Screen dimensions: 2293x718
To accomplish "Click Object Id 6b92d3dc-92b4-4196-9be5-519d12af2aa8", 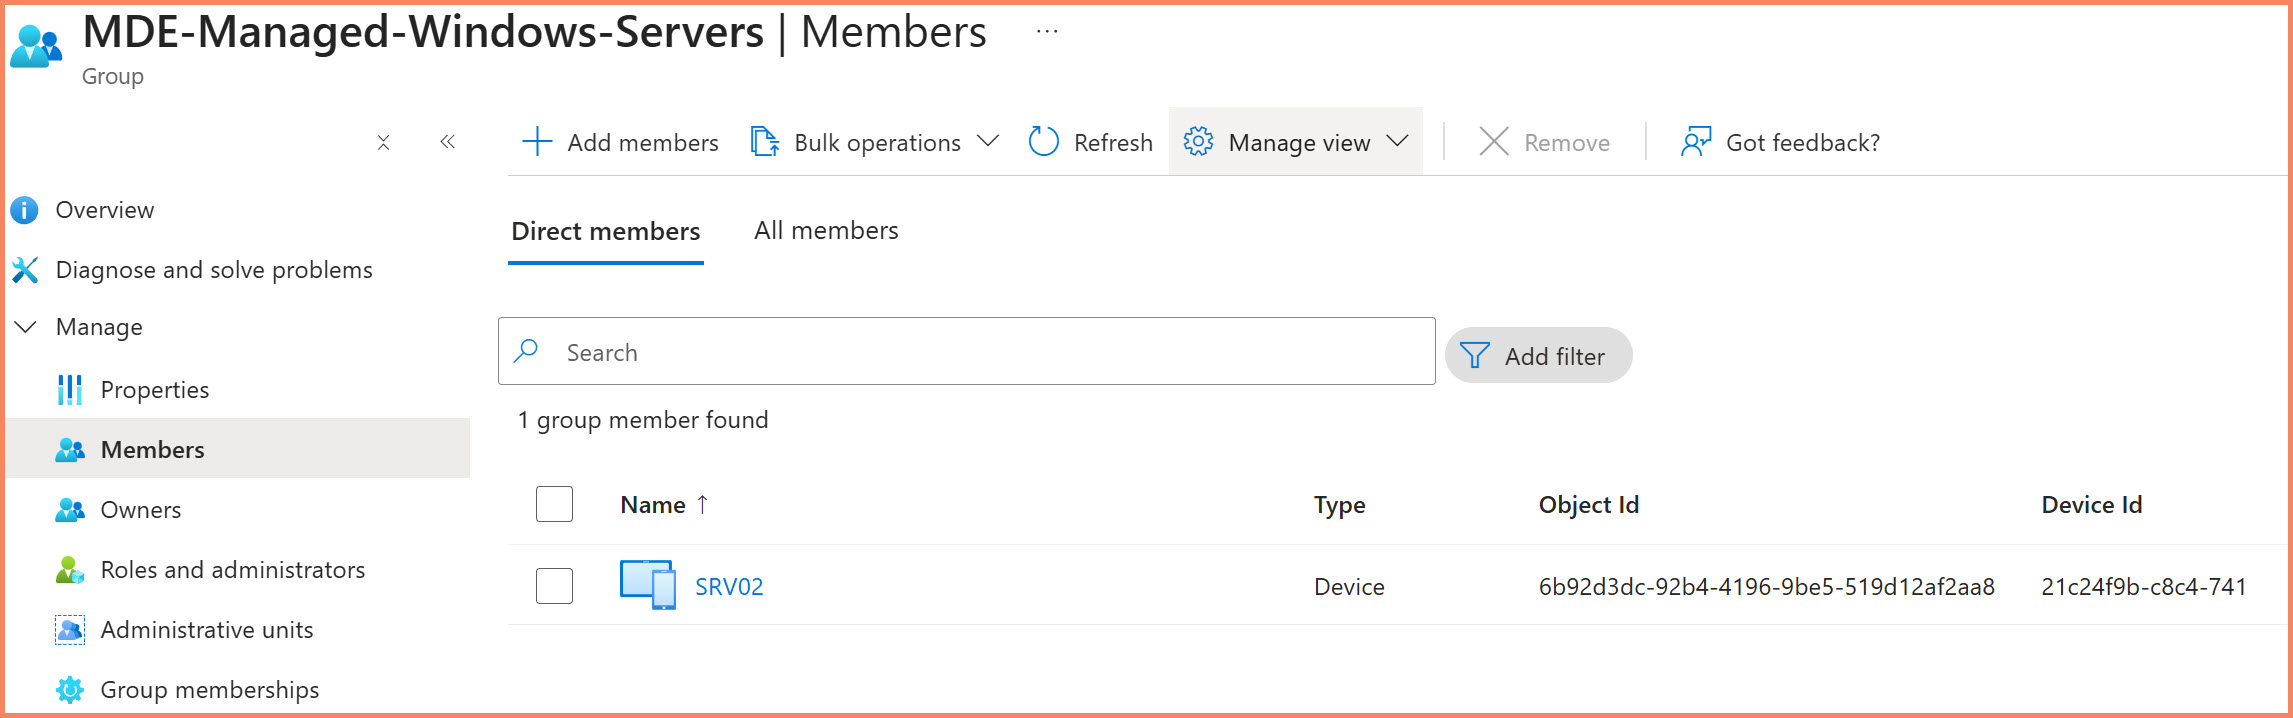I will click(1766, 587).
